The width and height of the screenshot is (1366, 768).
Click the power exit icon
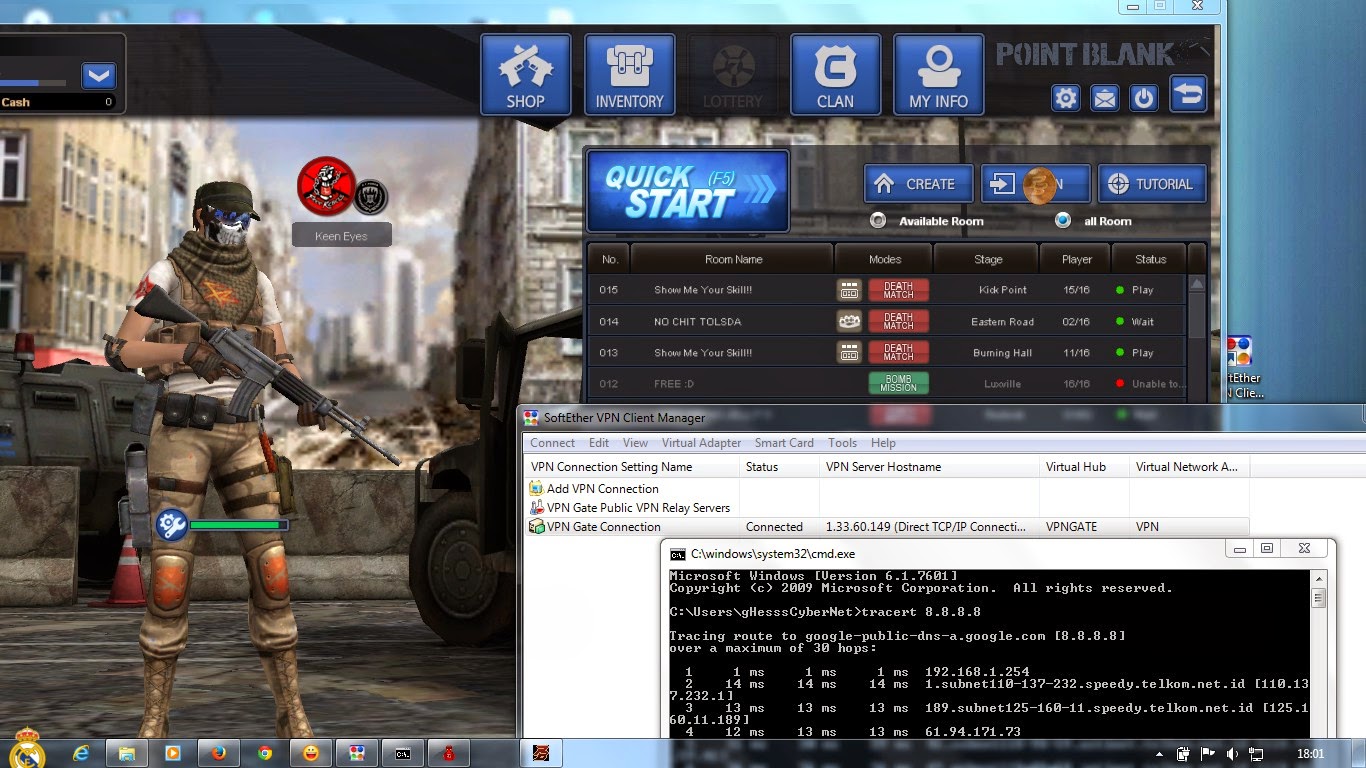(x=1144, y=98)
